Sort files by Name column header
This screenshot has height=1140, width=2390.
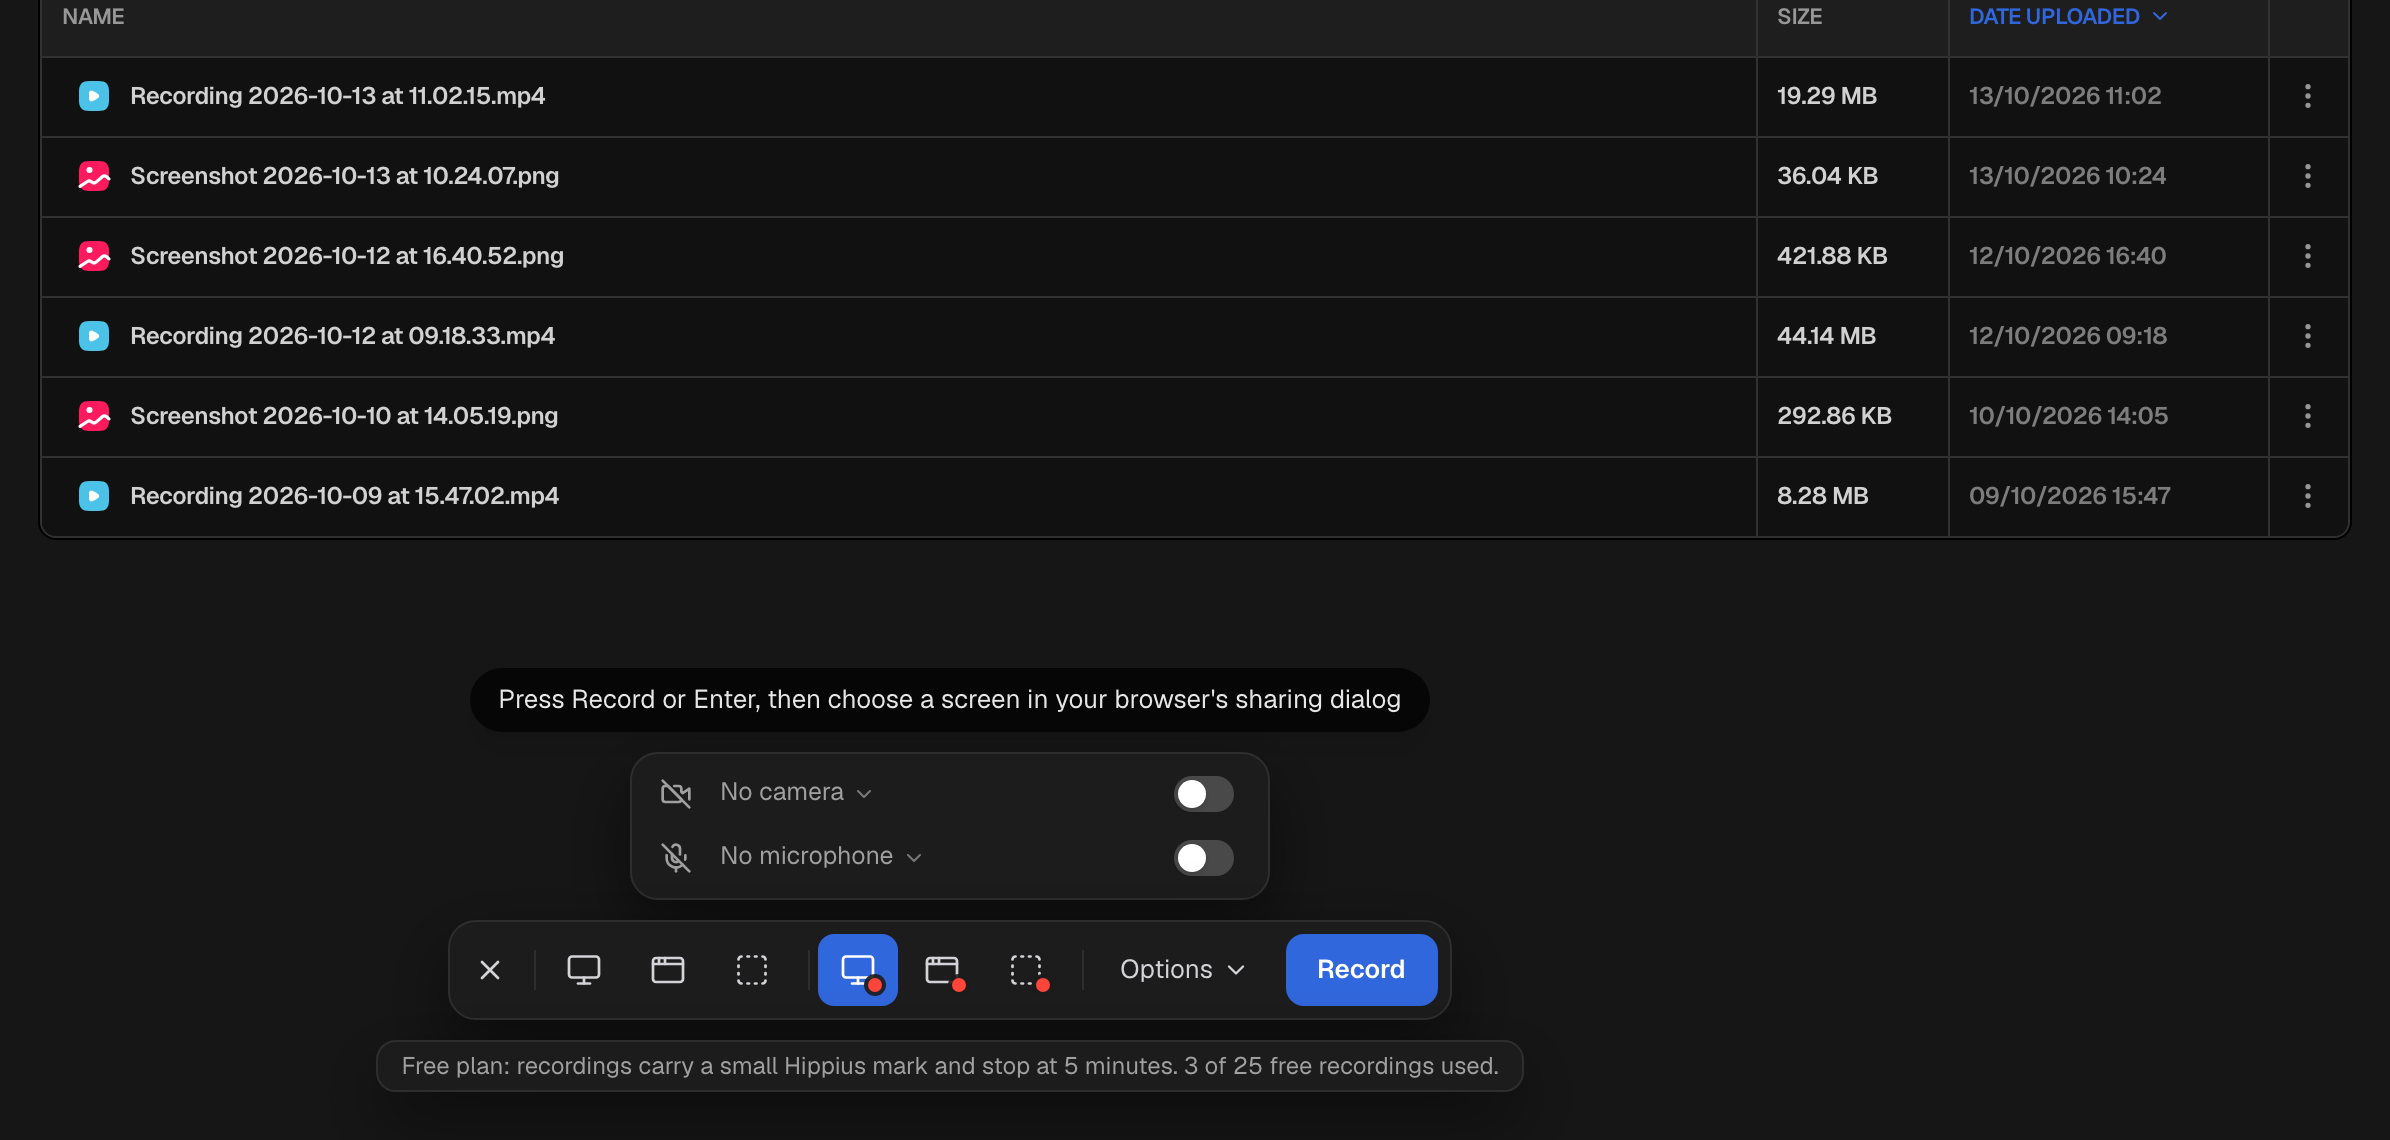pyautogui.click(x=93, y=17)
